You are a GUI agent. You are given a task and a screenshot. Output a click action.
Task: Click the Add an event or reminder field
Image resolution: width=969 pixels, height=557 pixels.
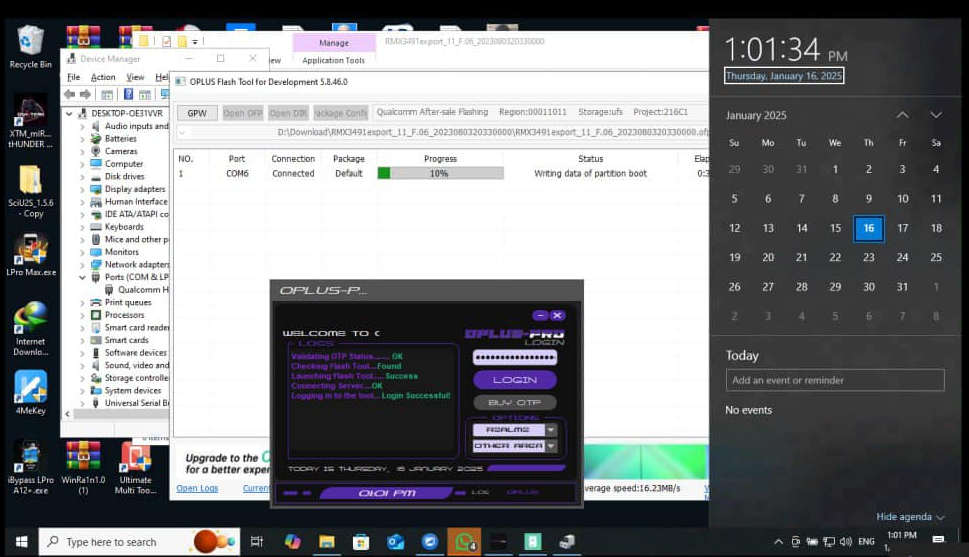coord(835,380)
